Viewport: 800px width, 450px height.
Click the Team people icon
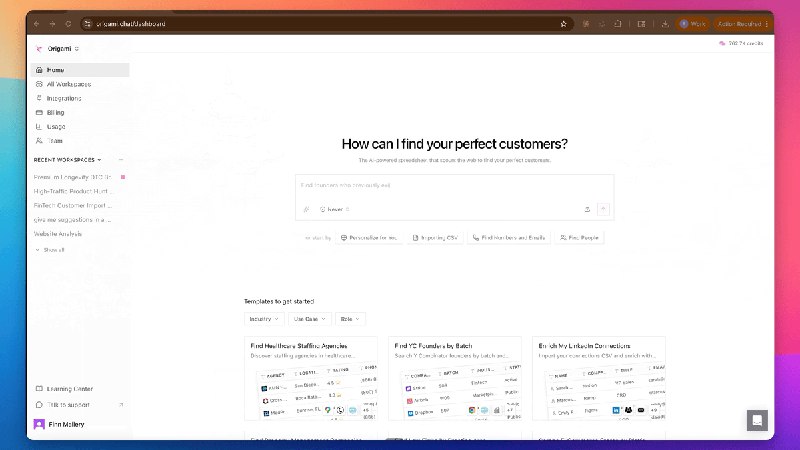pyautogui.click(x=39, y=140)
